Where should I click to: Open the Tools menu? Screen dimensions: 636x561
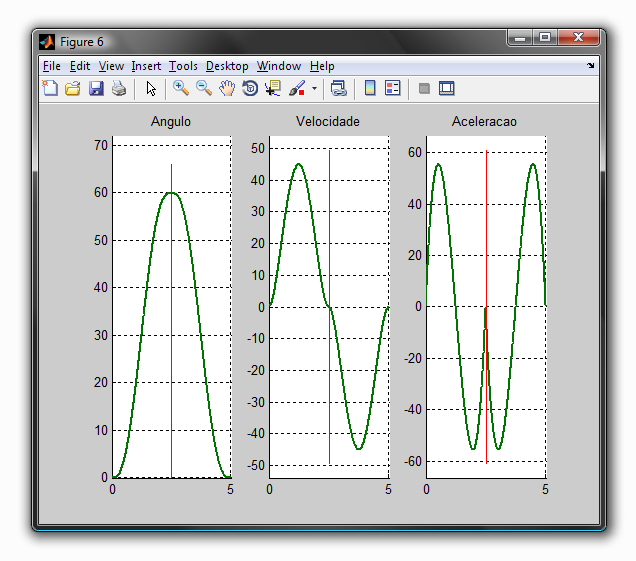tap(183, 66)
